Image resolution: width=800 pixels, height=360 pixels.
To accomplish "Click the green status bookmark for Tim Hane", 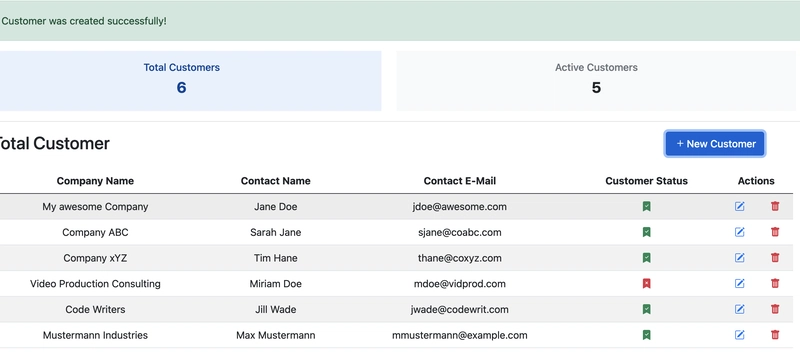I will click(x=646, y=258).
